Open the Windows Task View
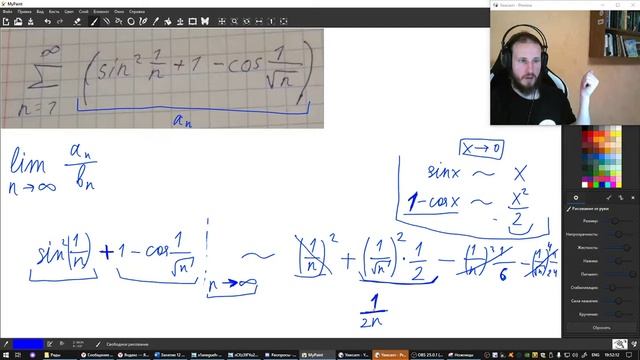640x360 pixels. click(18, 355)
